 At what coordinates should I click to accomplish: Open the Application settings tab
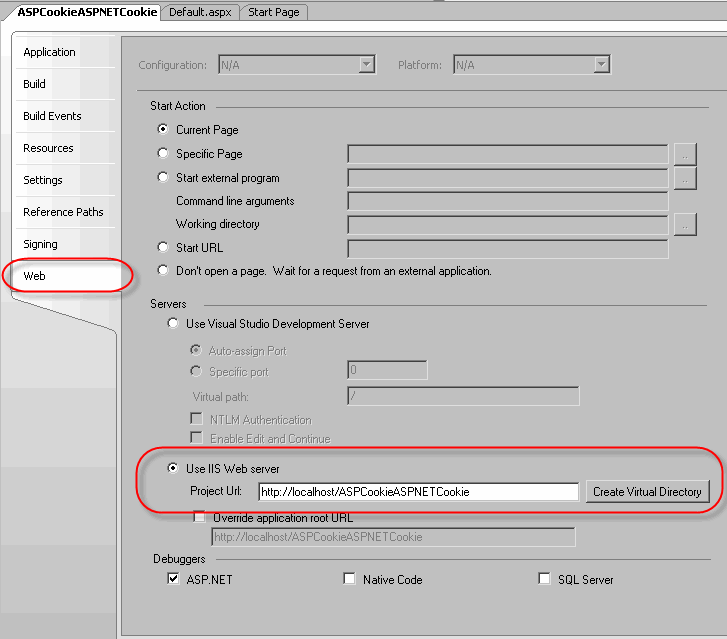pos(49,52)
